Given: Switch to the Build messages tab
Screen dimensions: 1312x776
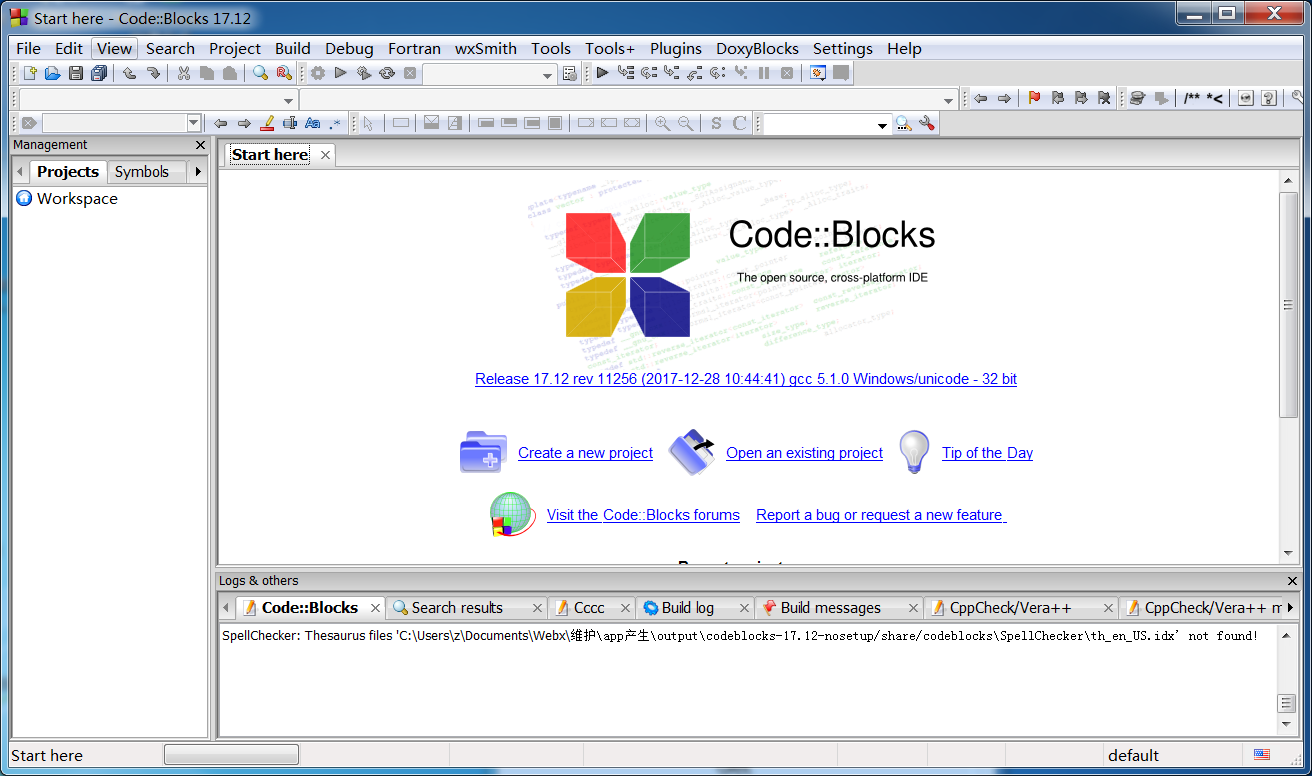Looking at the screenshot, I should [830, 608].
